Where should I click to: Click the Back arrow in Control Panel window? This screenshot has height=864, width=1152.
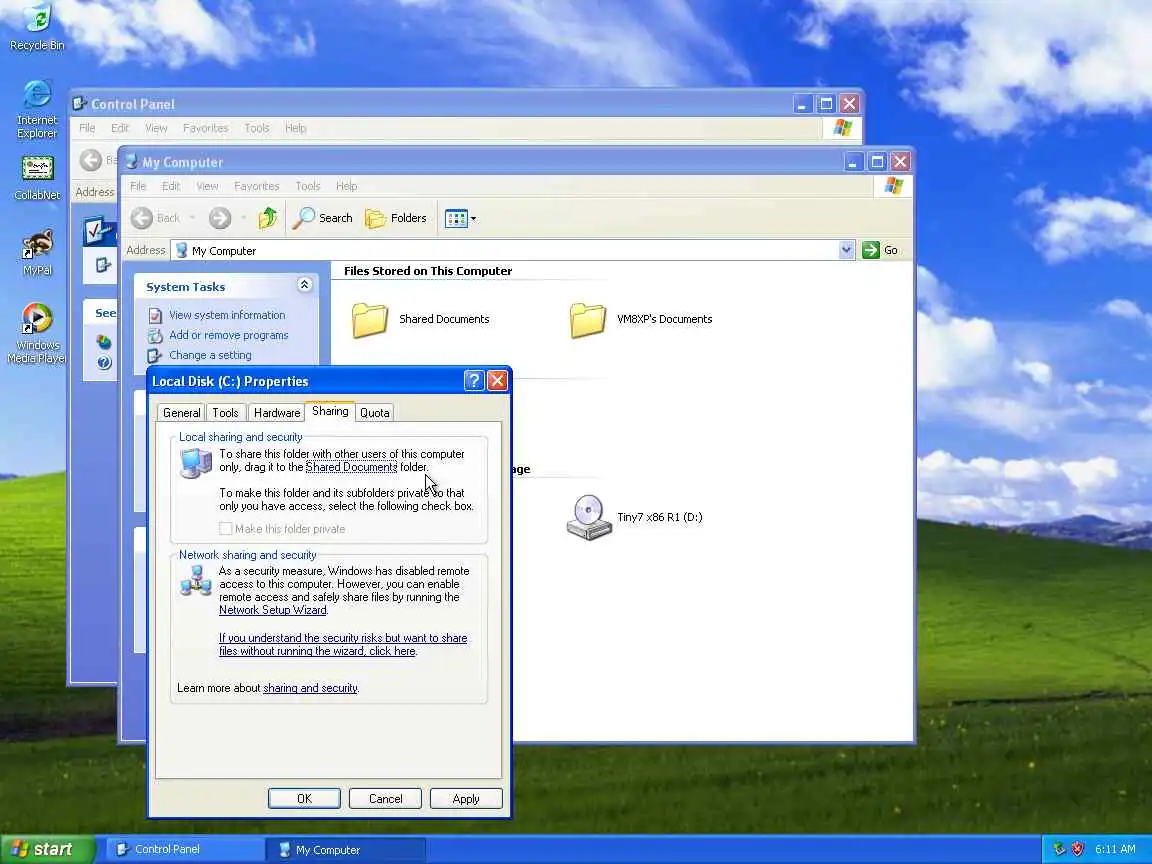pyautogui.click(x=91, y=160)
